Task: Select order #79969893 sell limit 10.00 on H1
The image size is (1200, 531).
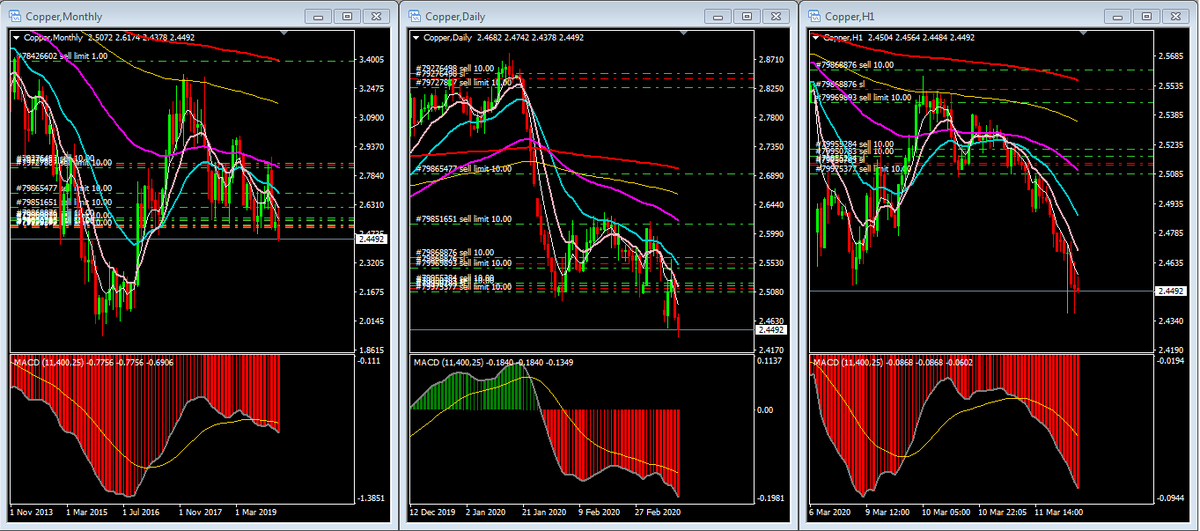Action: click(864, 98)
